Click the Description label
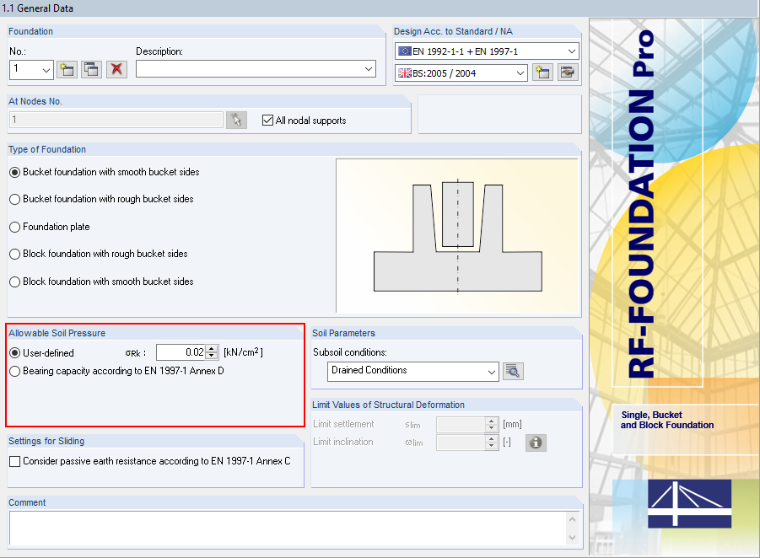The width and height of the screenshot is (760, 558). tap(159, 51)
